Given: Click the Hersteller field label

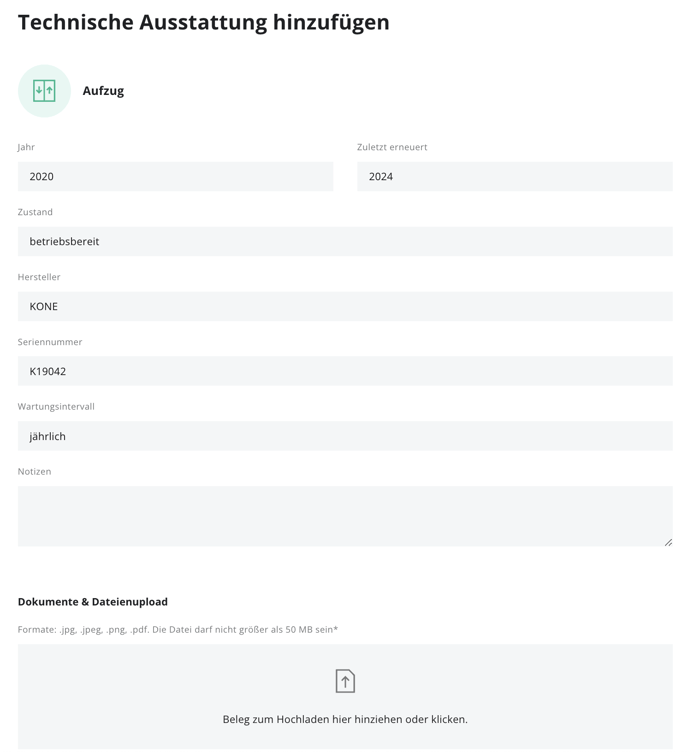Looking at the screenshot, I should tap(39, 277).
